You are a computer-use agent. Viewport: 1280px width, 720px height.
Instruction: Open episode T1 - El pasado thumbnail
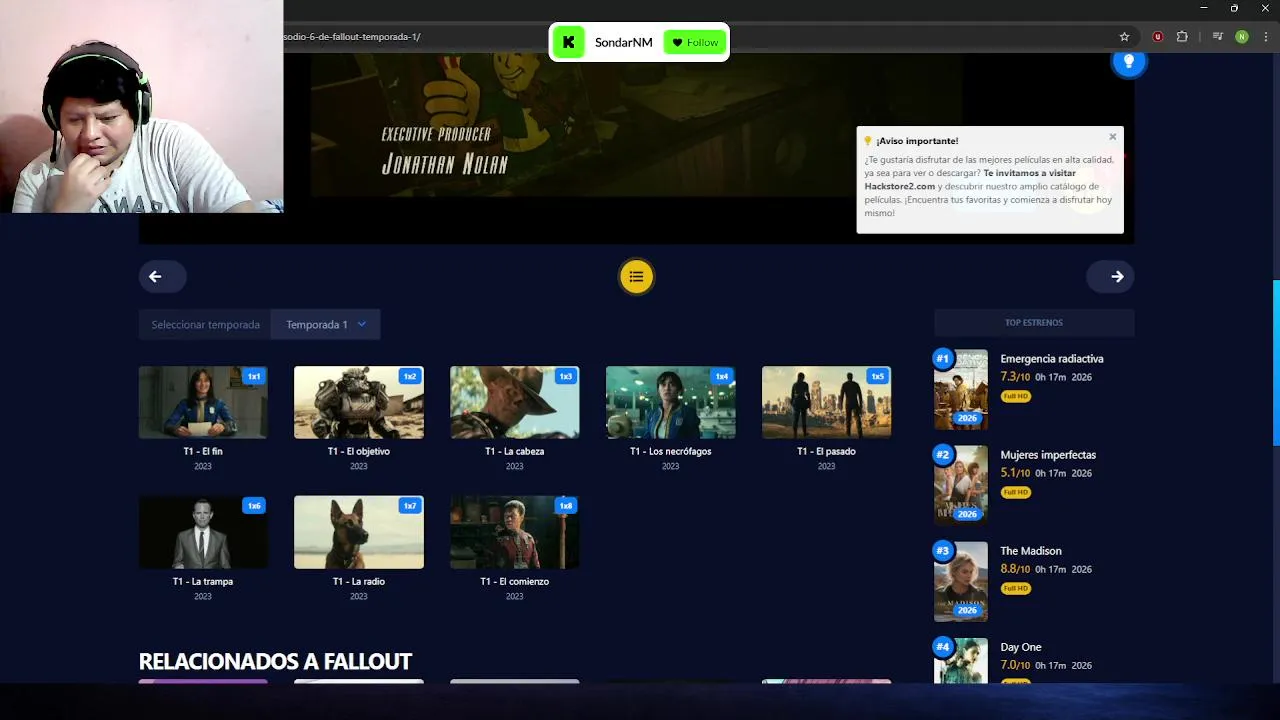tap(826, 402)
